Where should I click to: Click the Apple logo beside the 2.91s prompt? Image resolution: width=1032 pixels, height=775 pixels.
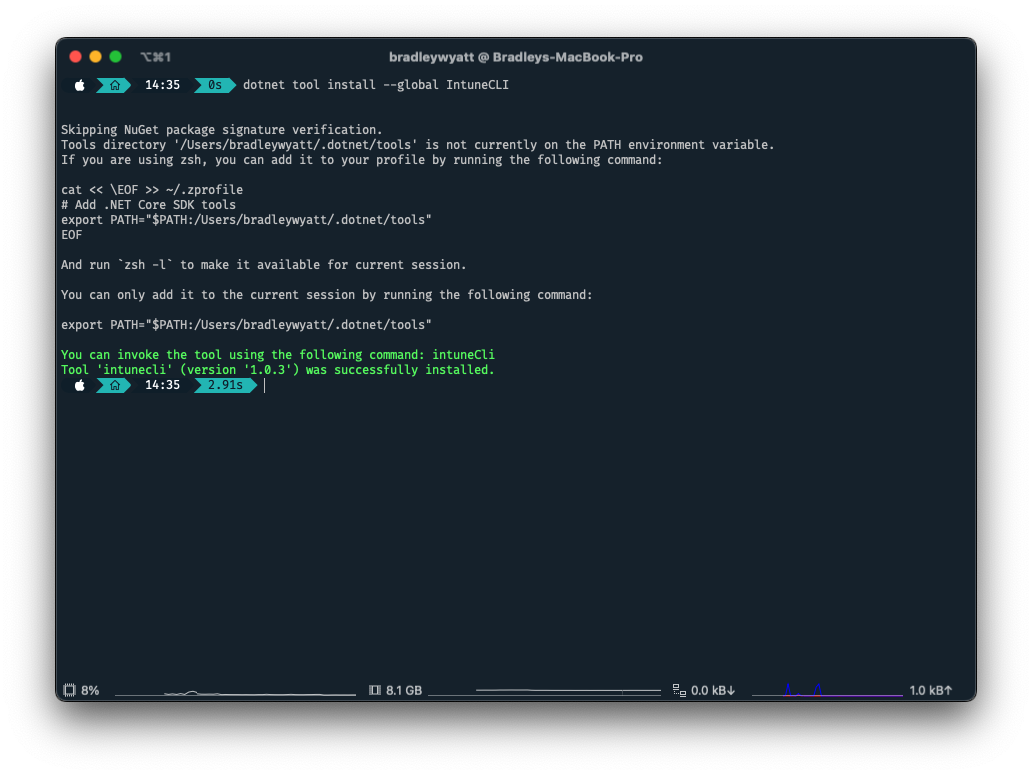[80, 385]
